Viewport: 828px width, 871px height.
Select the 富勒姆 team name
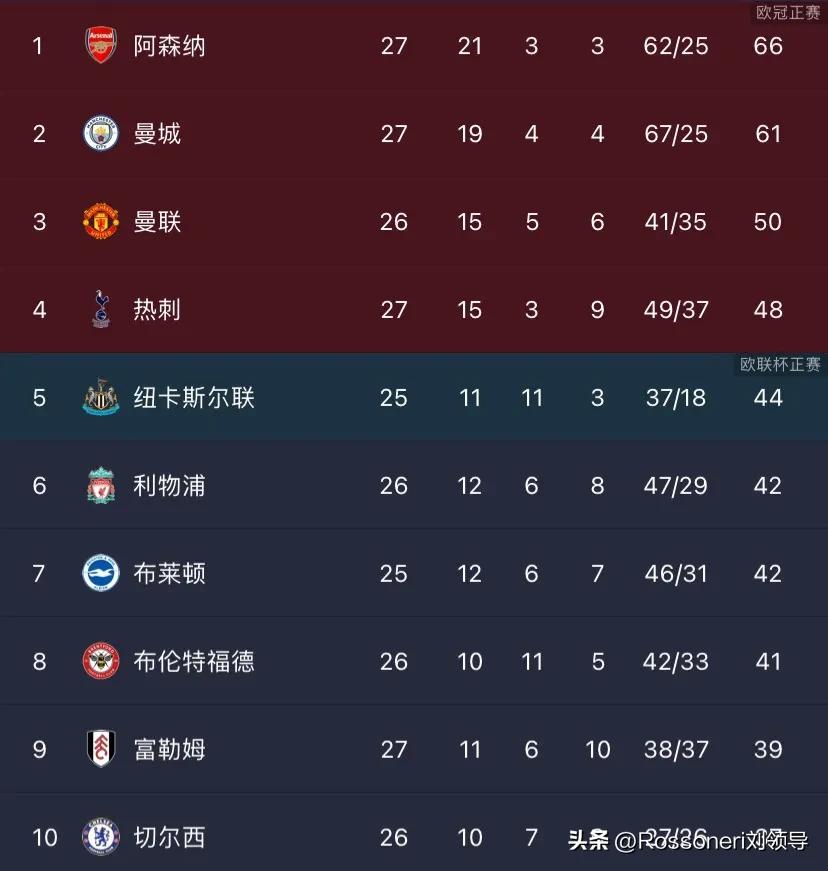click(169, 749)
